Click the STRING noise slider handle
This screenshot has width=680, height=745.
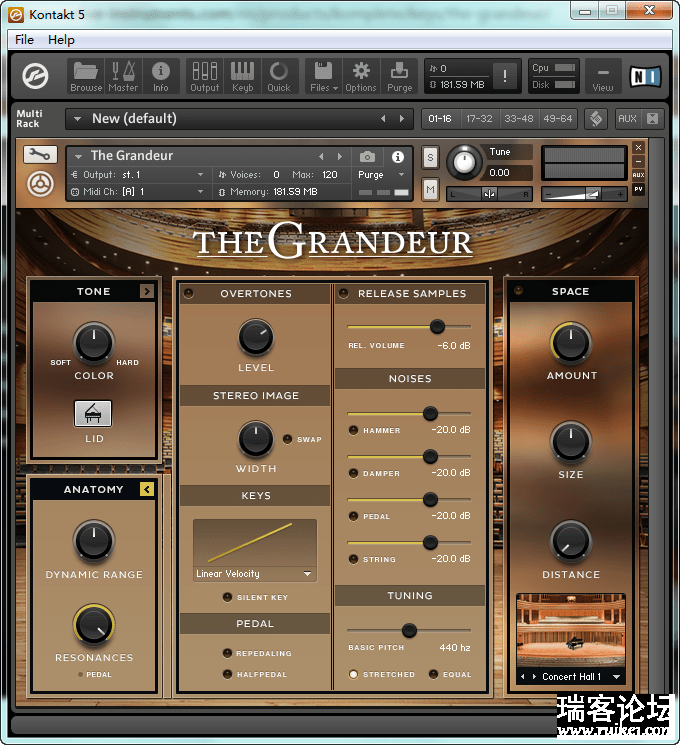tap(430, 542)
